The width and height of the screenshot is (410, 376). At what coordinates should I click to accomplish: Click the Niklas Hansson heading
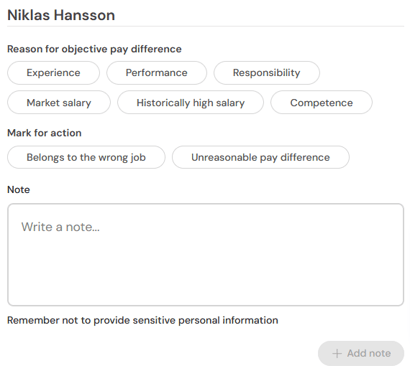[x=61, y=15]
